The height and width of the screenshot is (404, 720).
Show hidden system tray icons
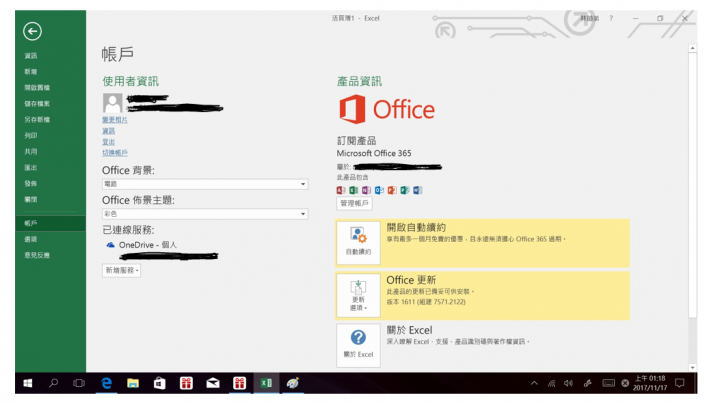tap(534, 383)
